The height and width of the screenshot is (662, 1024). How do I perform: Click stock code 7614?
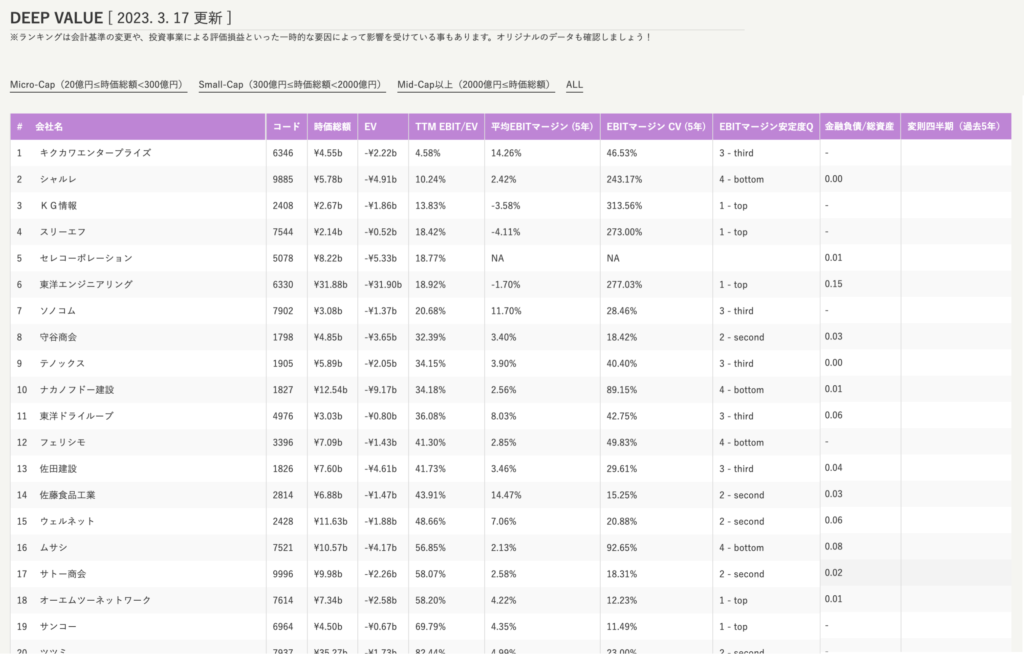283,601
